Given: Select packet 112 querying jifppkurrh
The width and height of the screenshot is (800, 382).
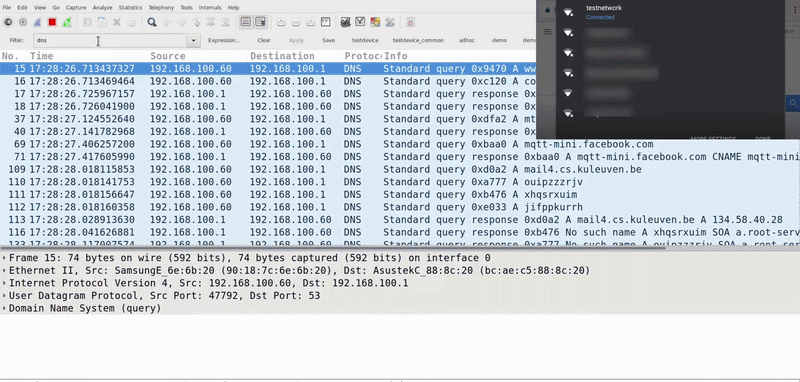Looking at the screenshot, I should click(x=400, y=207).
